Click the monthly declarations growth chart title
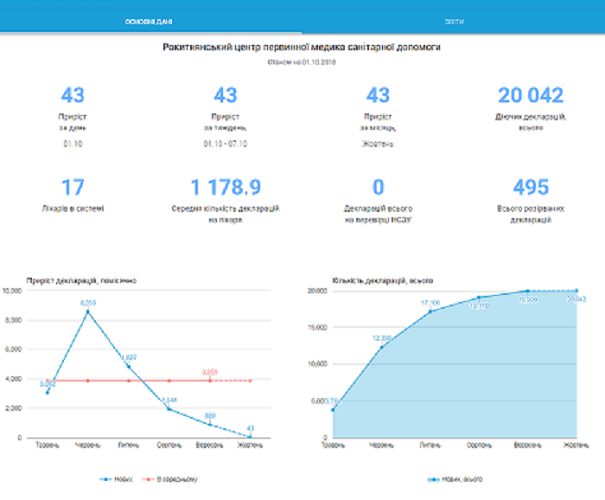The height and width of the screenshot is (500, 605). (x=81, y=280)
